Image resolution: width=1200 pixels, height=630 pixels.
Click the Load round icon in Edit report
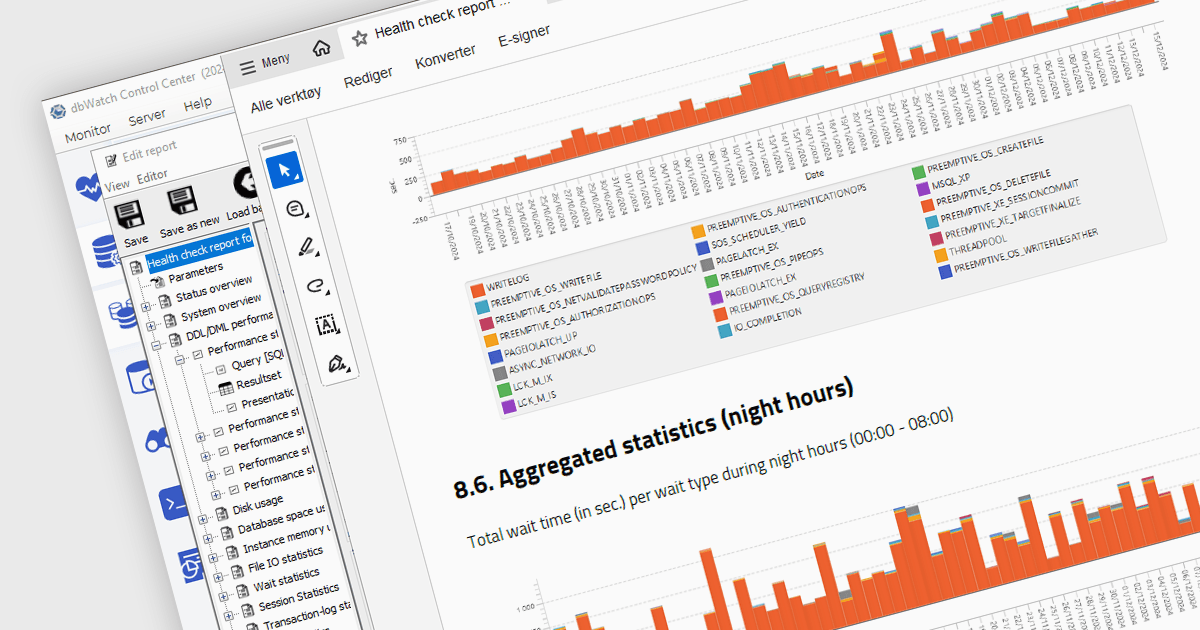tap(246, 184)
